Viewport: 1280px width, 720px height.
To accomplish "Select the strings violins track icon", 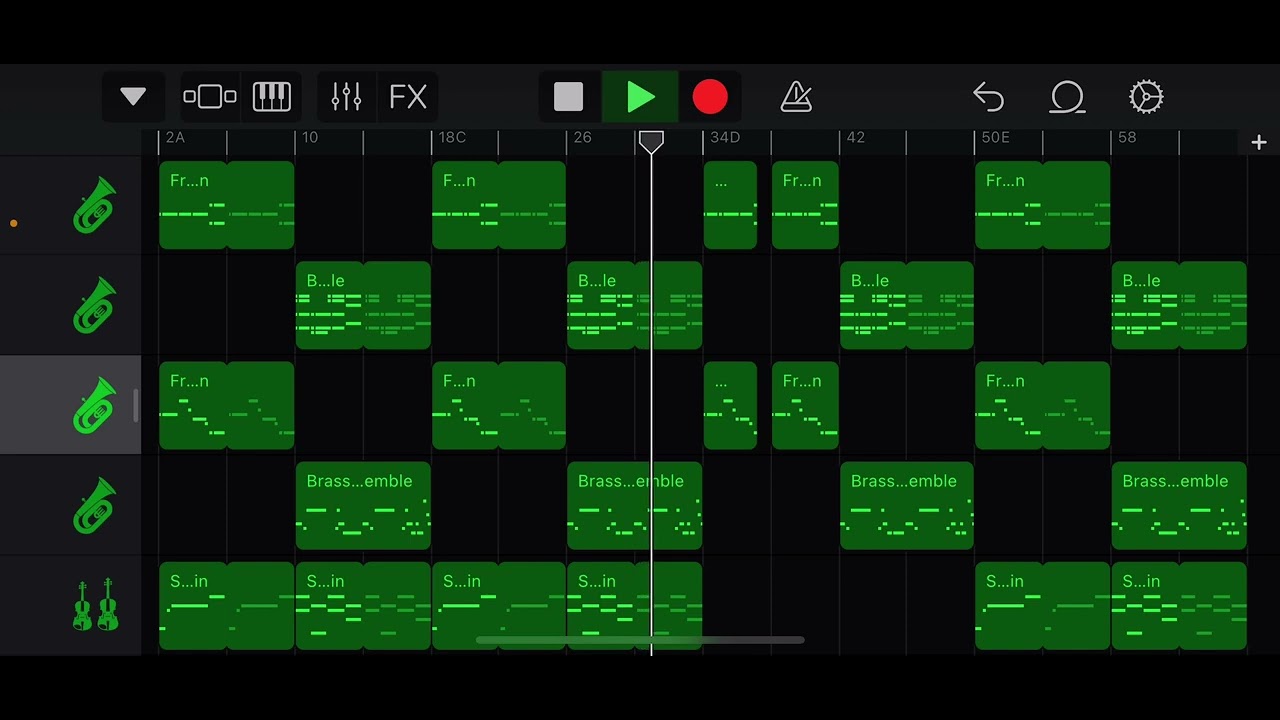I will pyautogui.click(x=95, y=605).
